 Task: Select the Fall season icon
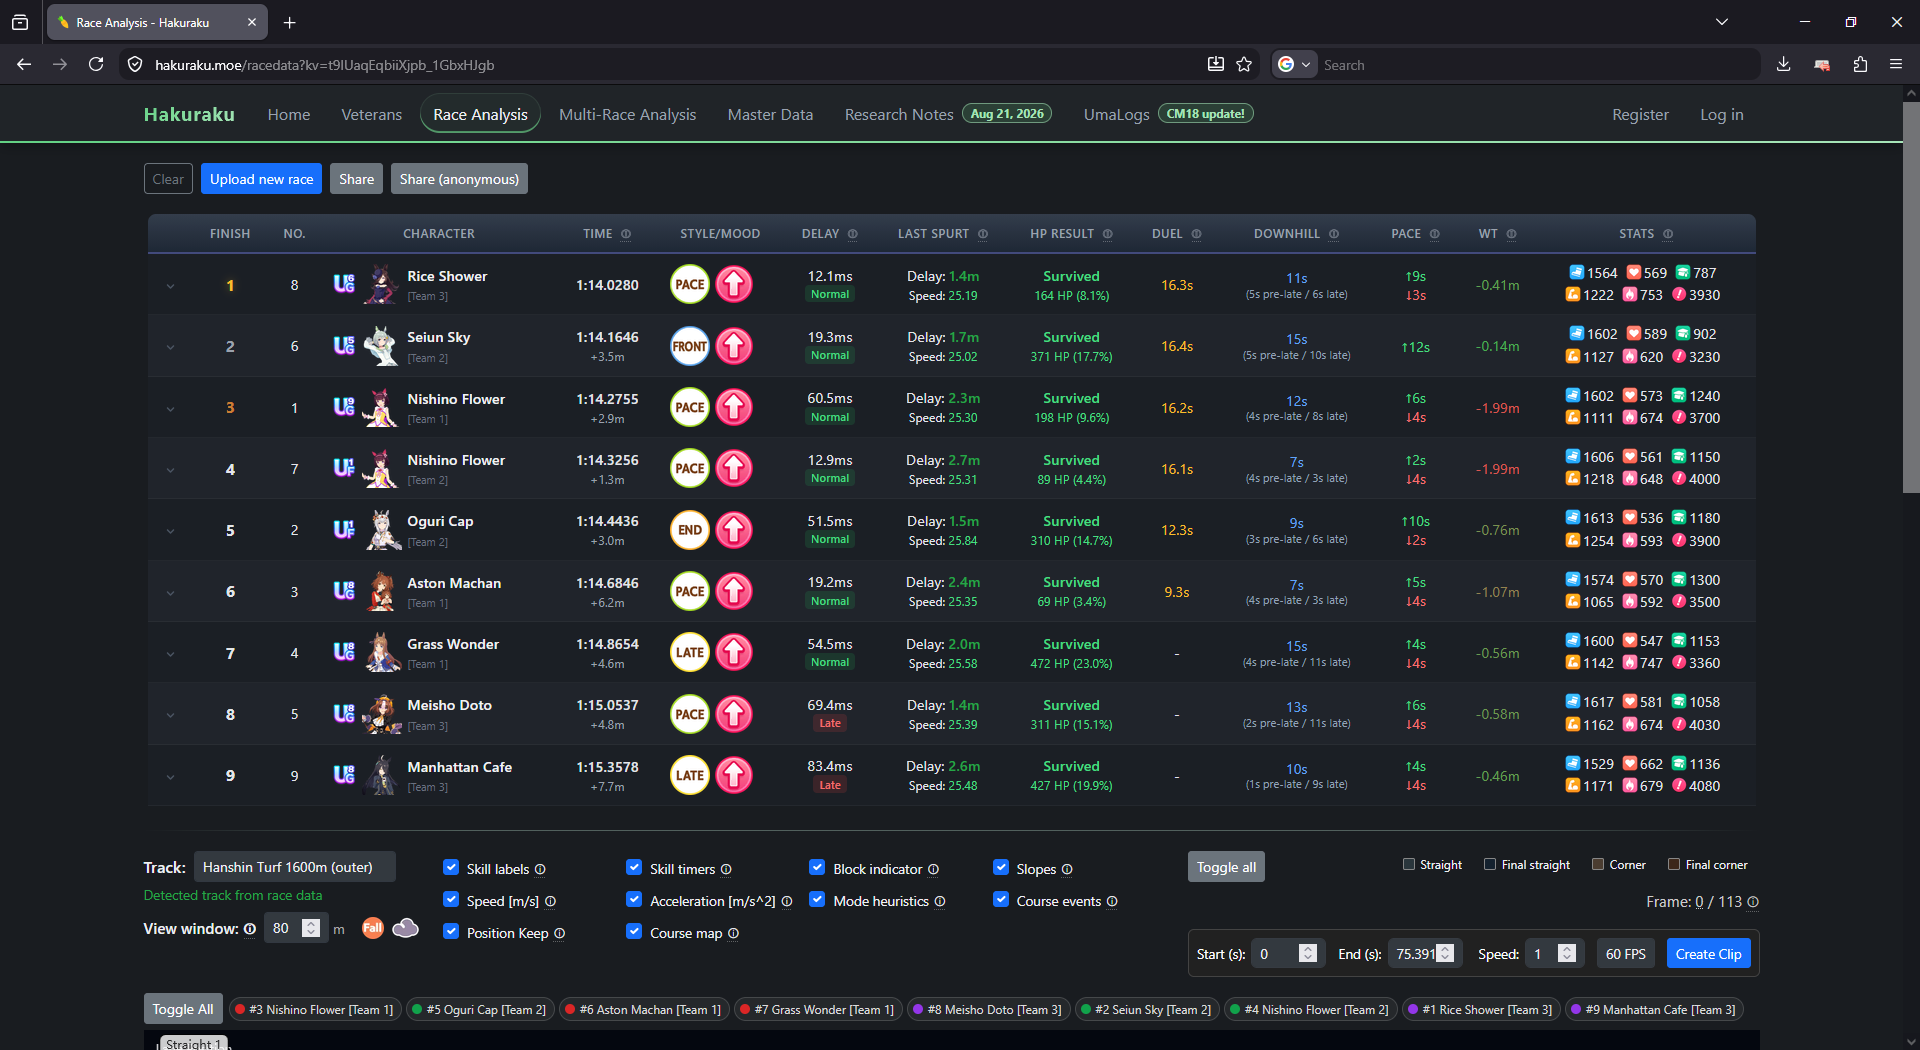click(x=372, y=928)
